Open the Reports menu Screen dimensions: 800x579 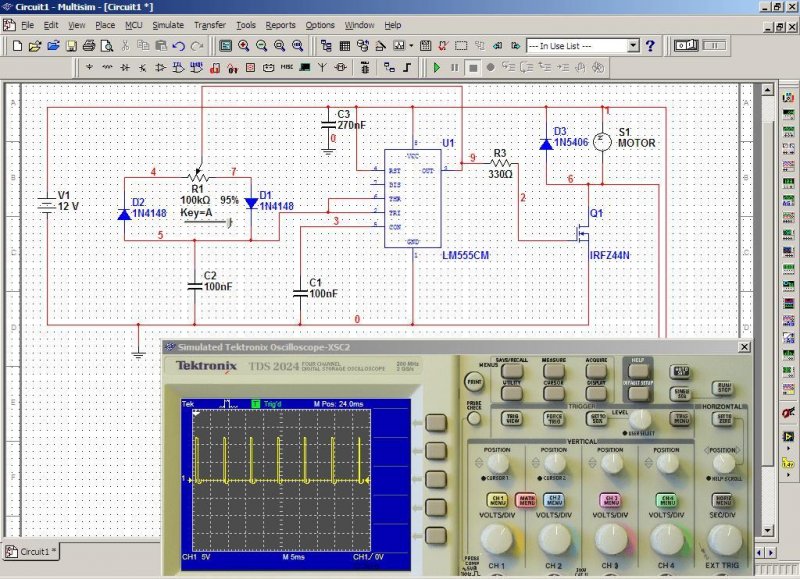280,25
